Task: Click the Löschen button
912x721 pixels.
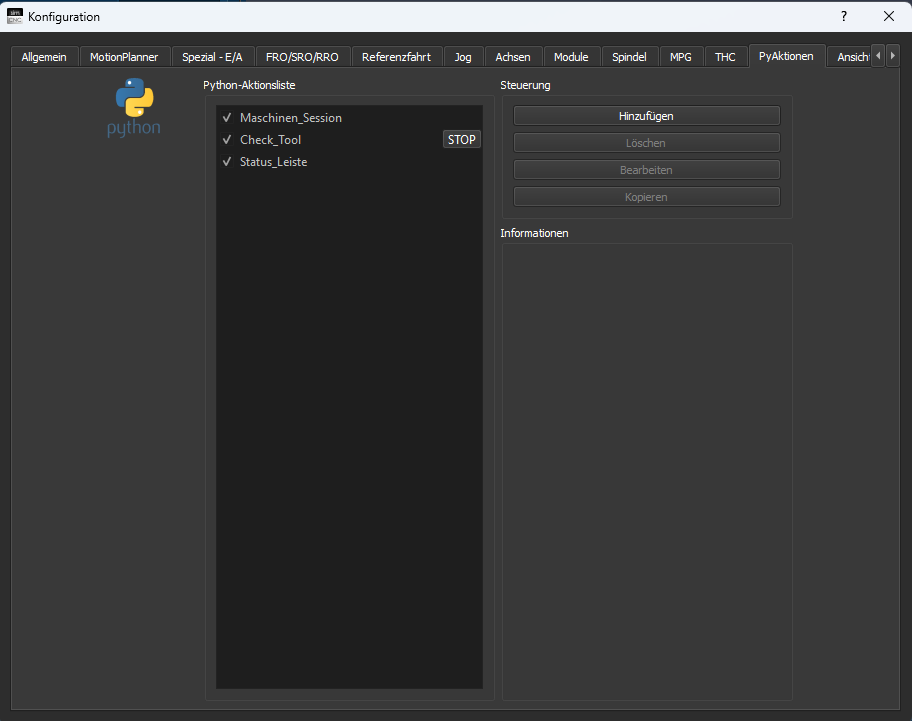Action: tap(646, 143)
